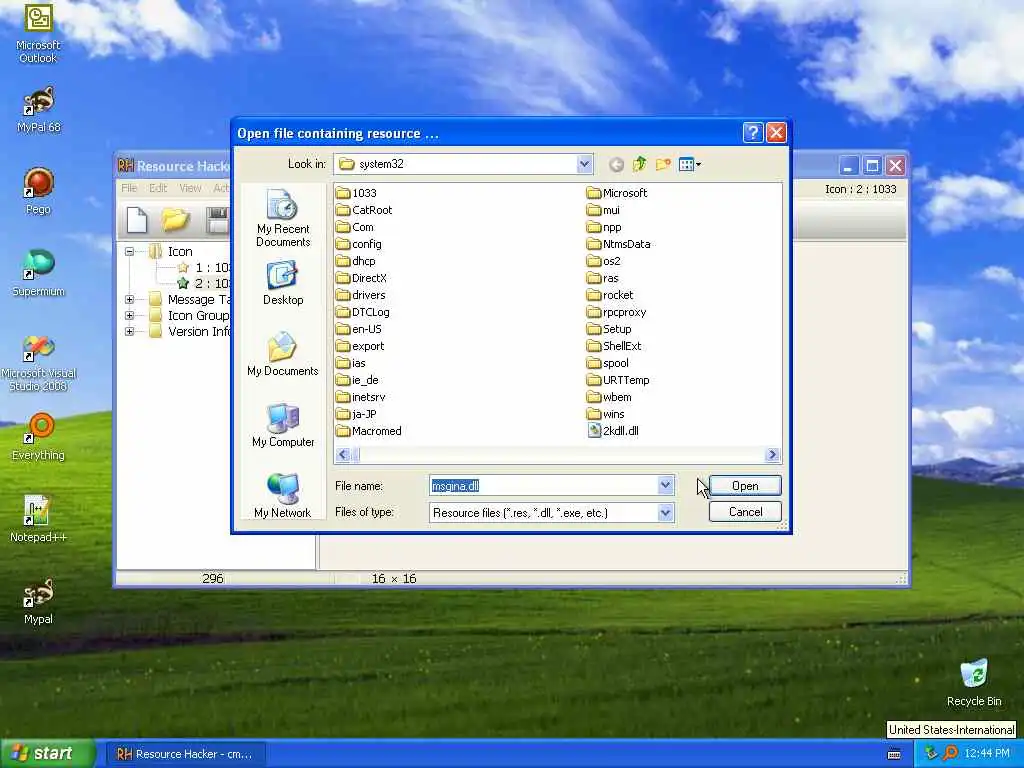Select the Microsoft folder
This screenshot has width=1024, height=768.
tap(617, 193)
